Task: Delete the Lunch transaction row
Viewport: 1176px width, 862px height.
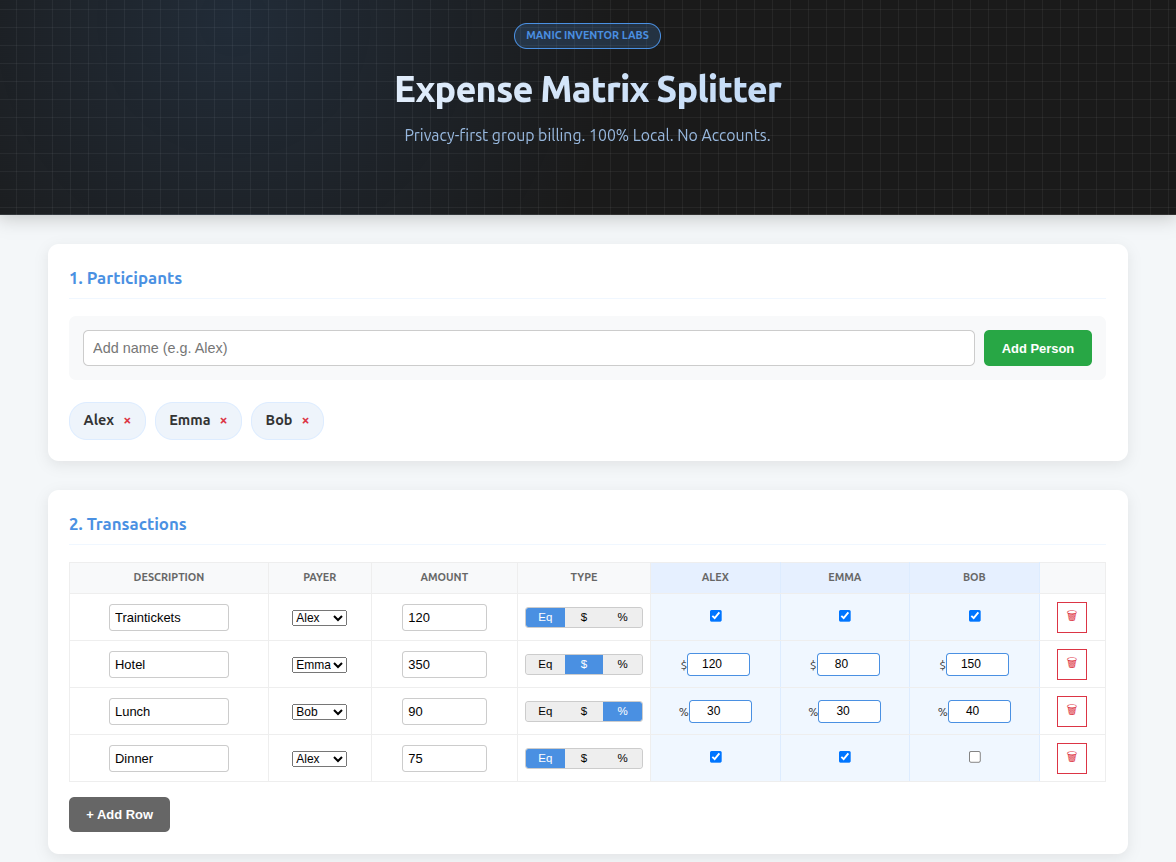Action: 1071,711
